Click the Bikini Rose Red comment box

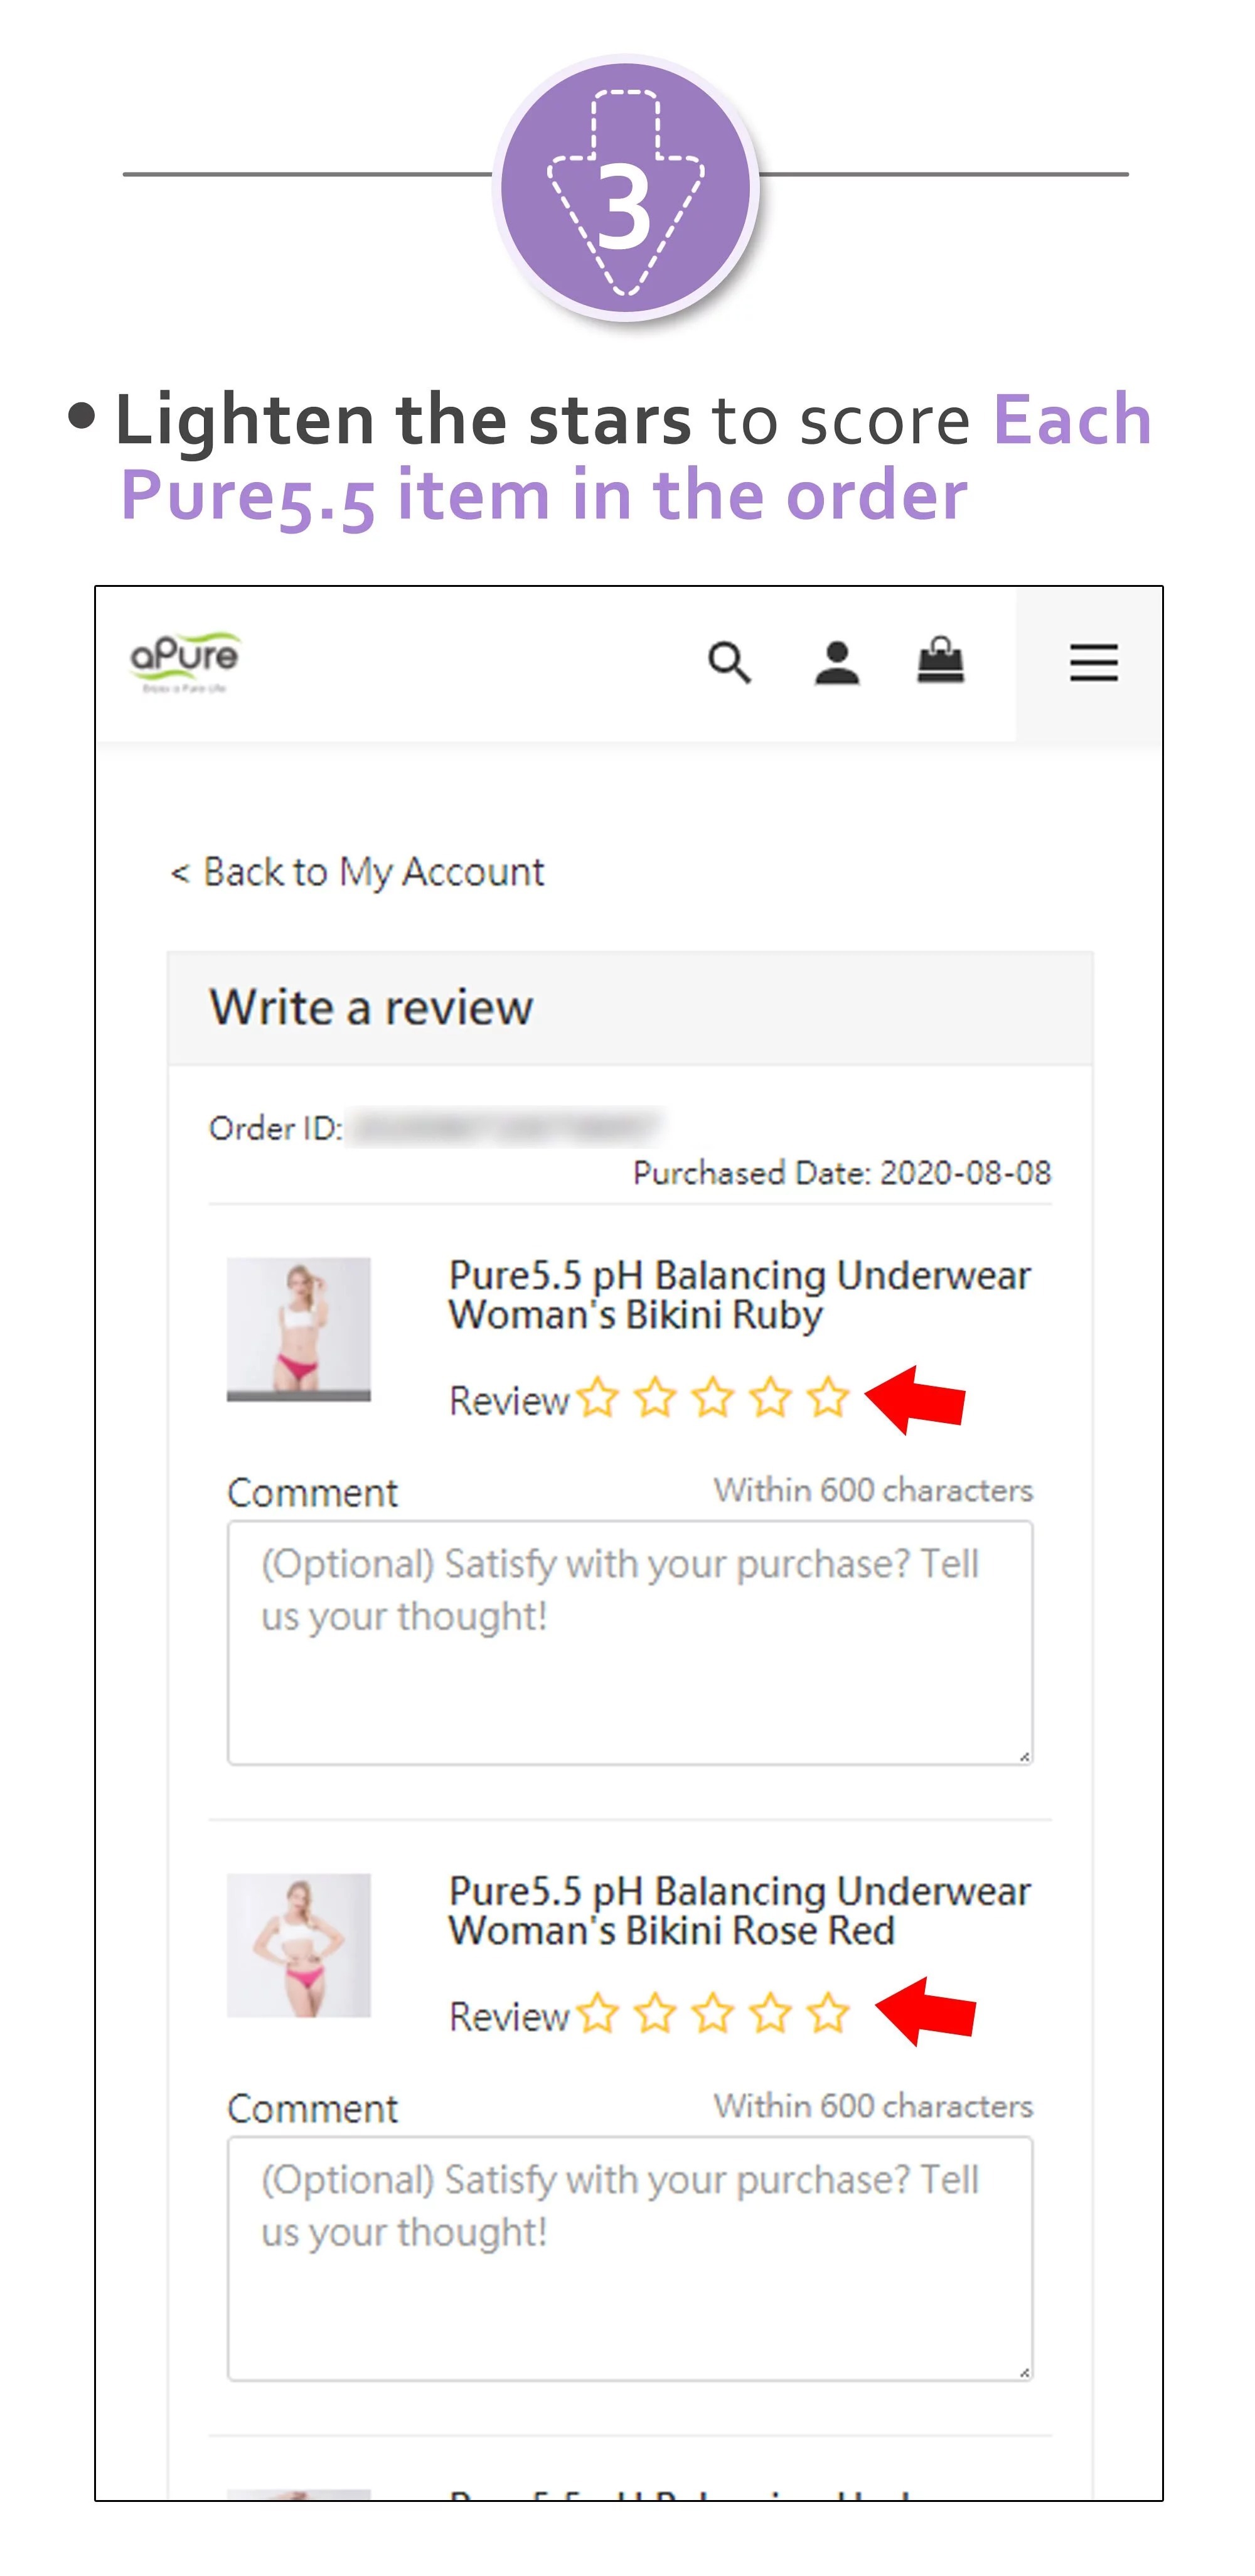[x=630, y=2259]
